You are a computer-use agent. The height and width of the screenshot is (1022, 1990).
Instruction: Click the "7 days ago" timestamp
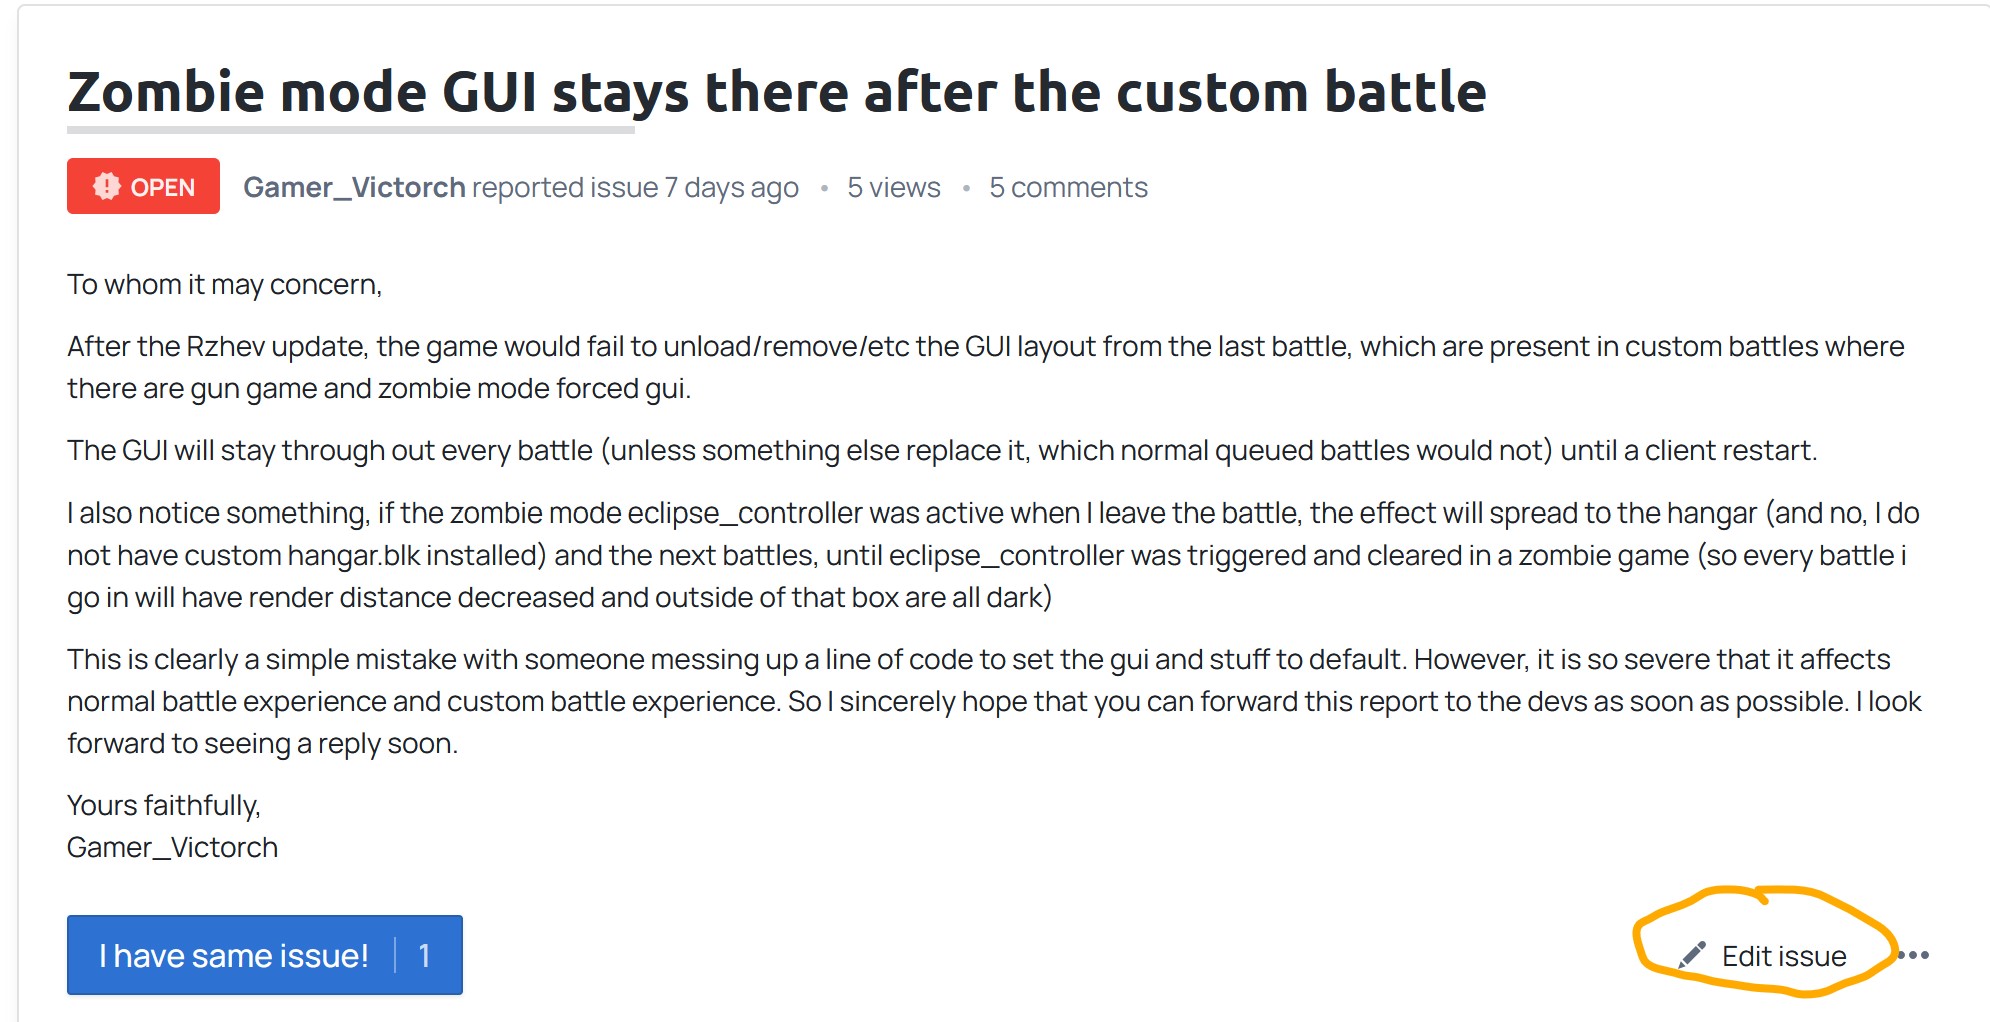[731, 187]
